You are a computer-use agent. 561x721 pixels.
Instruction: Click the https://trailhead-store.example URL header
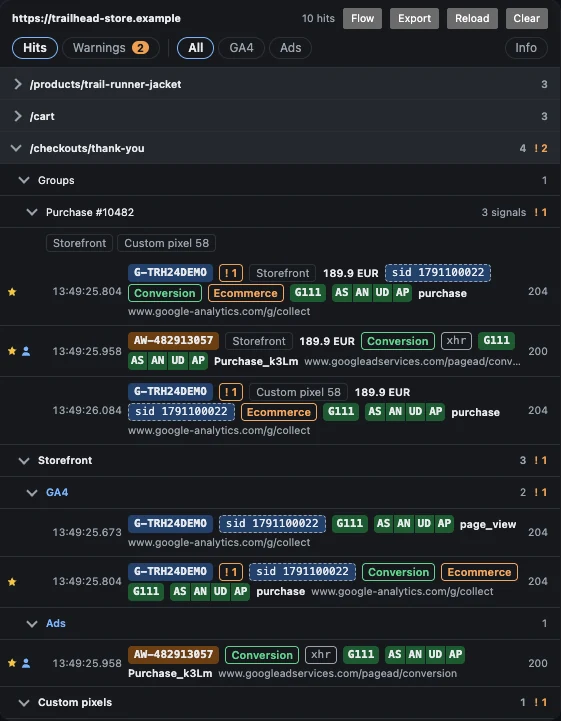click(96, 18)
